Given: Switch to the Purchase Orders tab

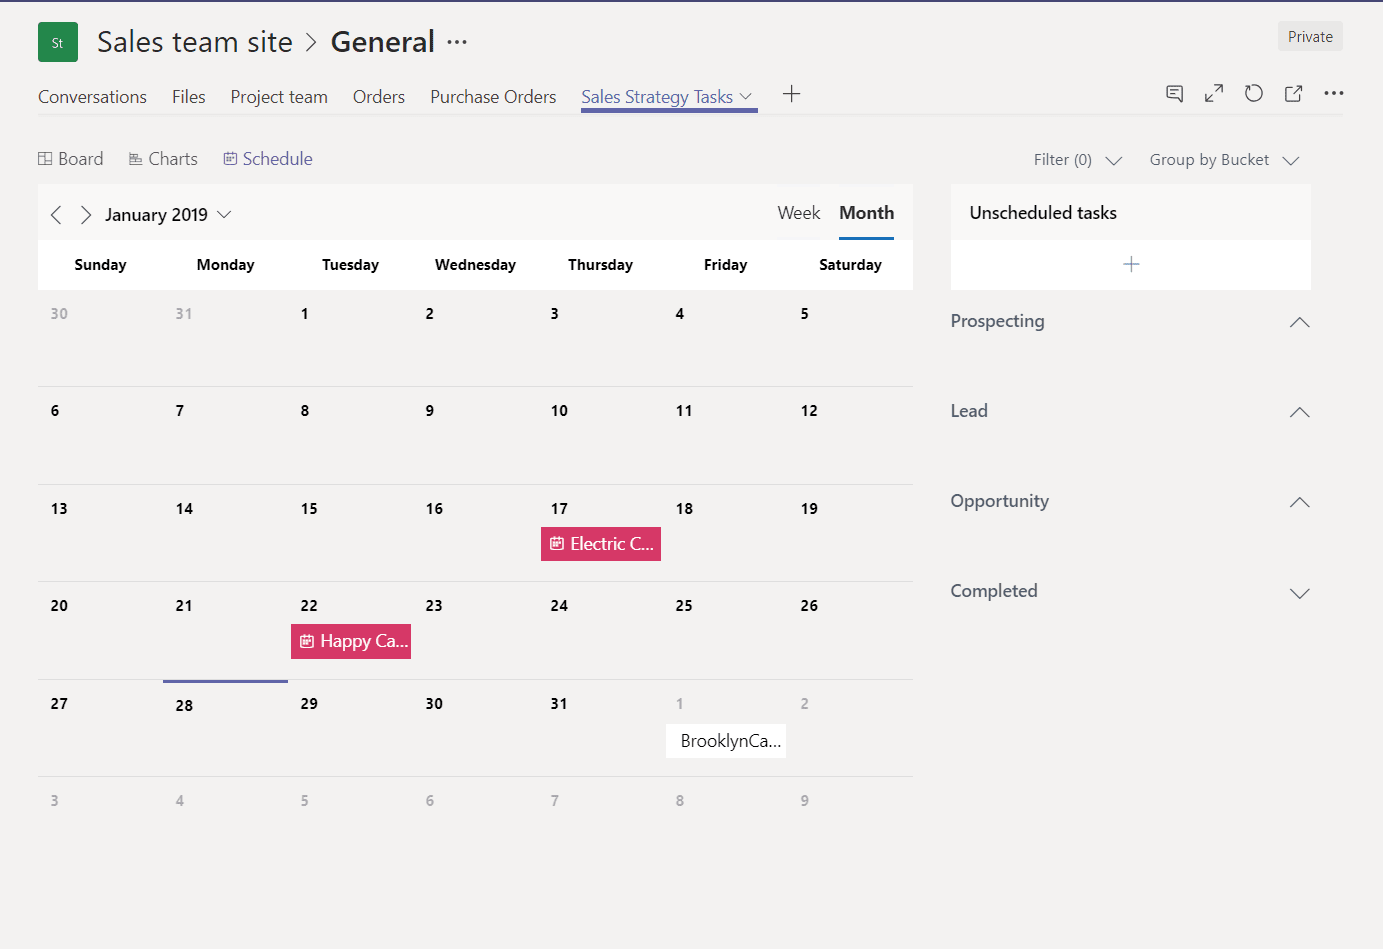Looking at the screenshot, I should click(493, 96).
